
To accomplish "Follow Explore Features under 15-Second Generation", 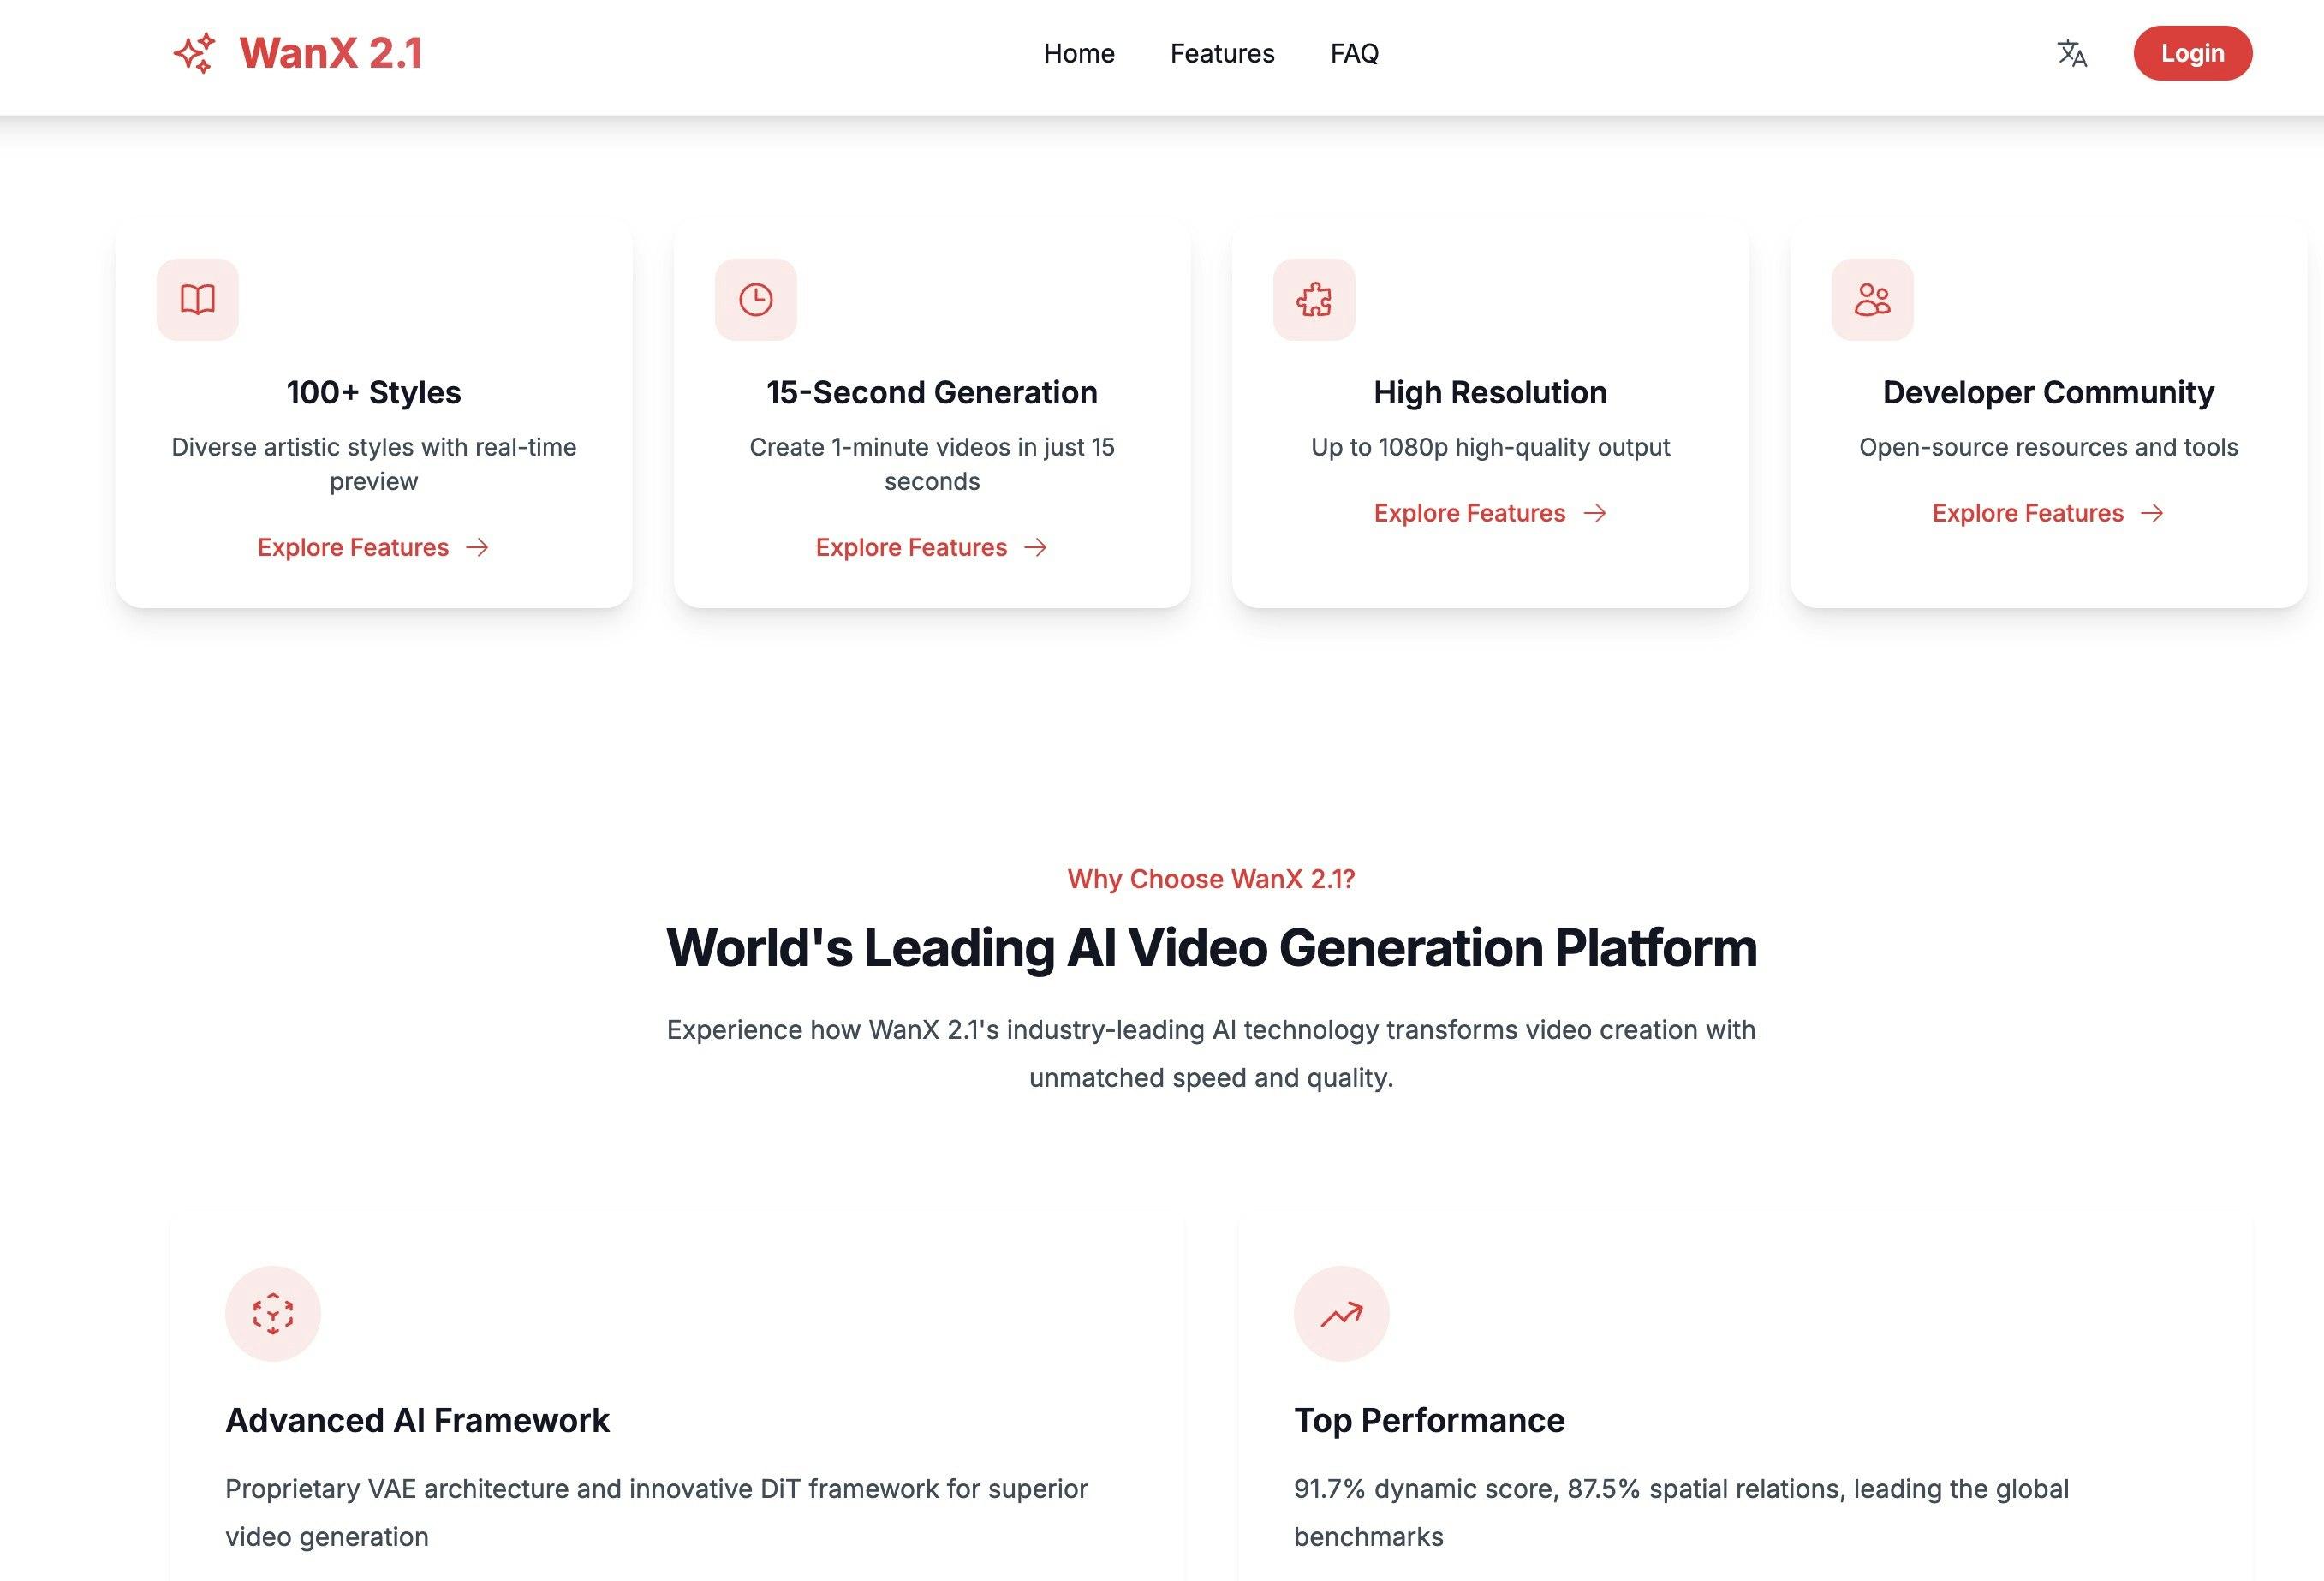I will 911,547.
